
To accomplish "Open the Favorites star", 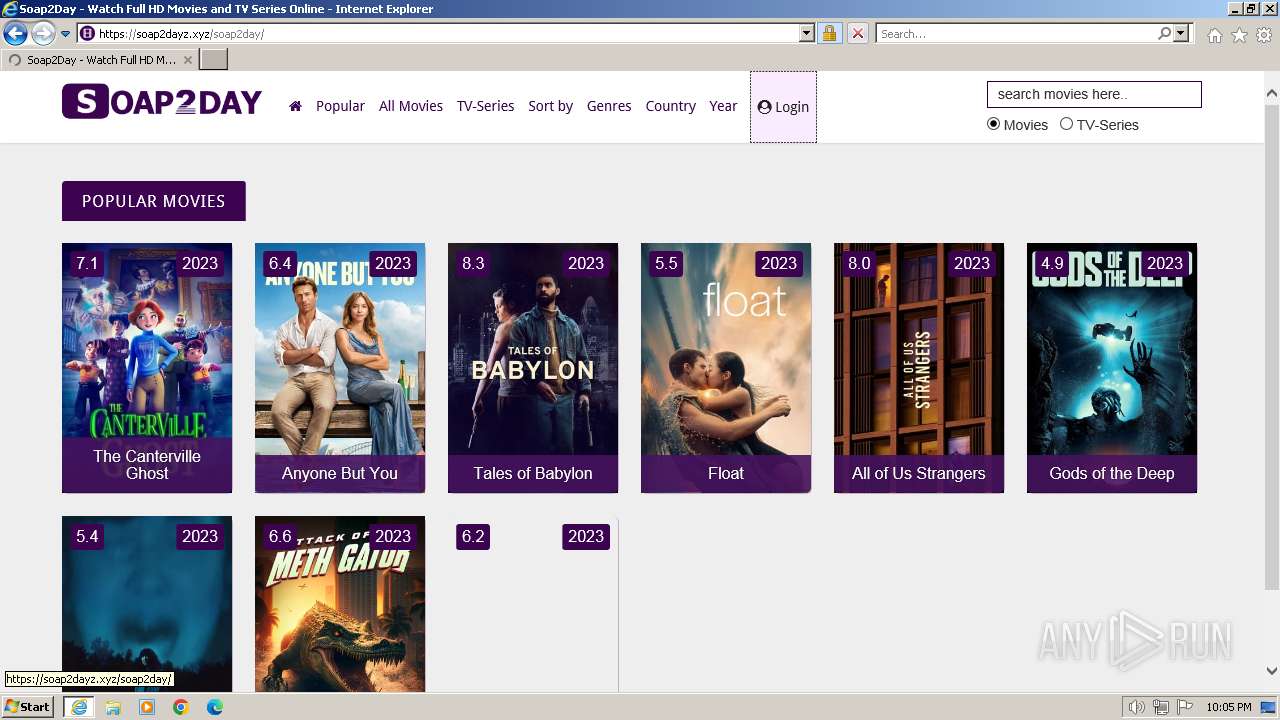I will 1239,35.
